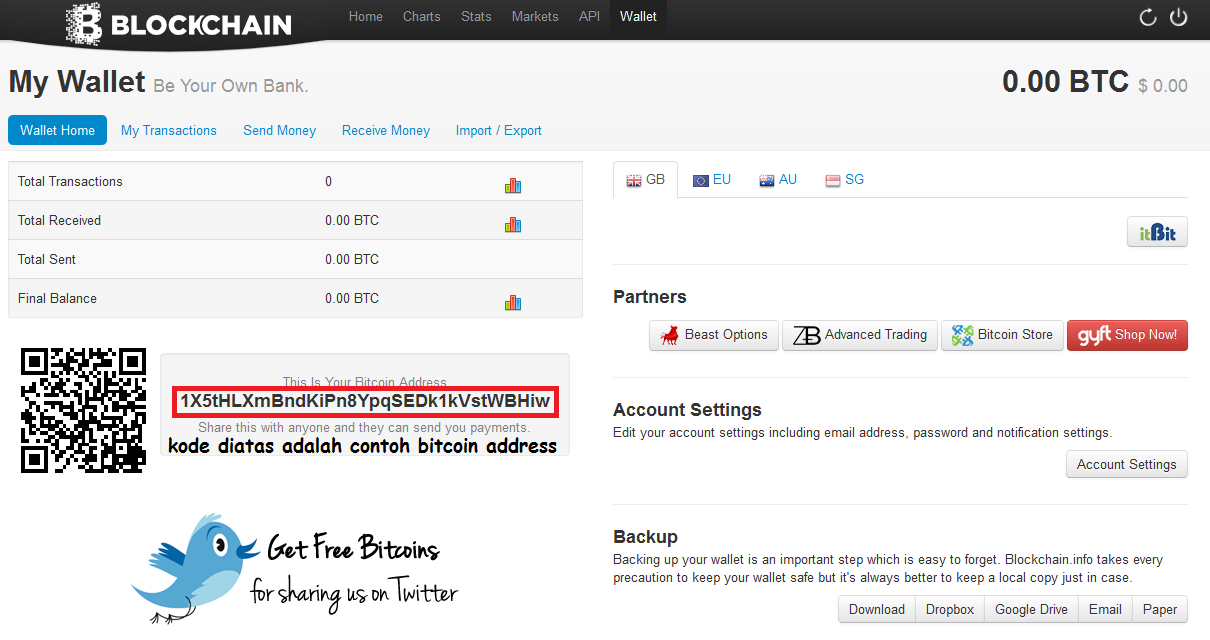Select the SG region tab
The image size is (1210, 640).
[x=844, y=180]
